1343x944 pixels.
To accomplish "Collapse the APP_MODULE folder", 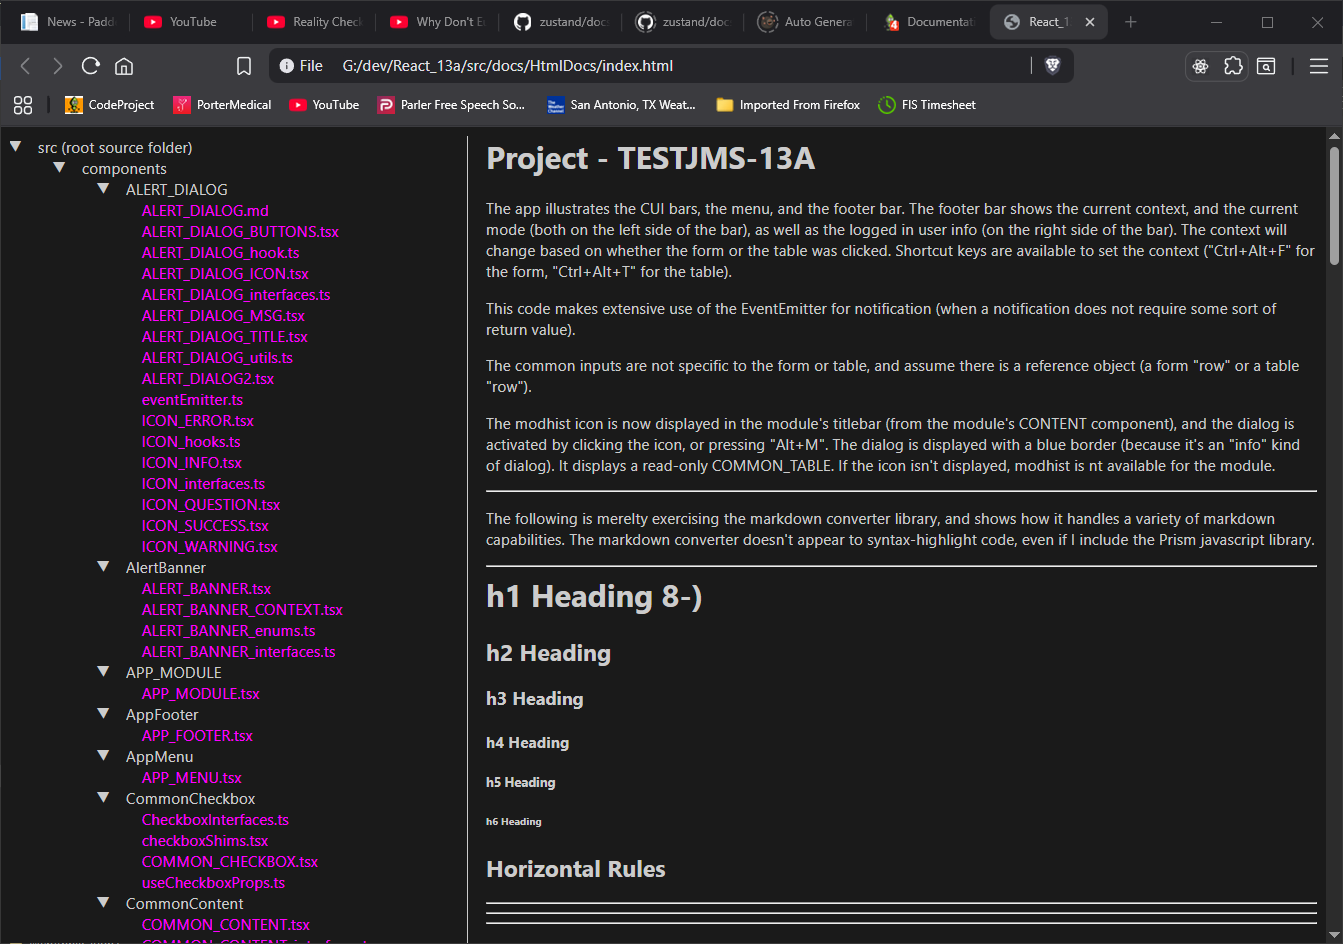I will coord(104,672).
